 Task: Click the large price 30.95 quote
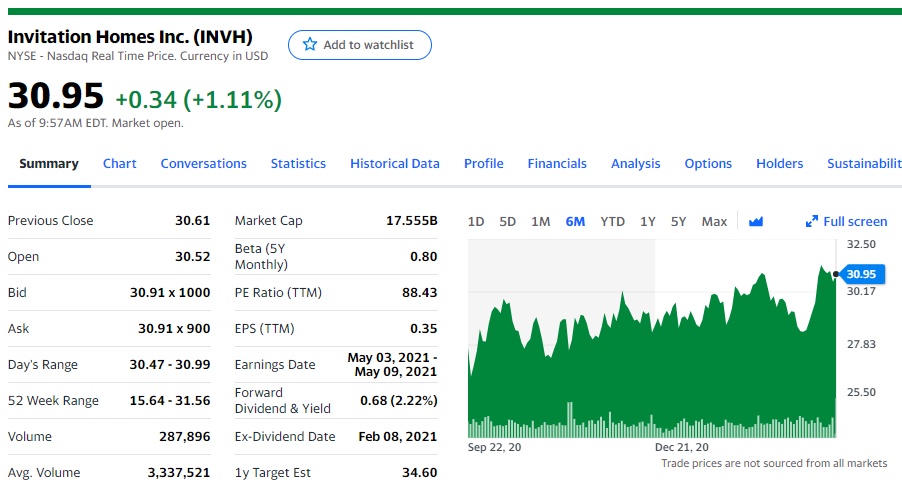(56, 96)
